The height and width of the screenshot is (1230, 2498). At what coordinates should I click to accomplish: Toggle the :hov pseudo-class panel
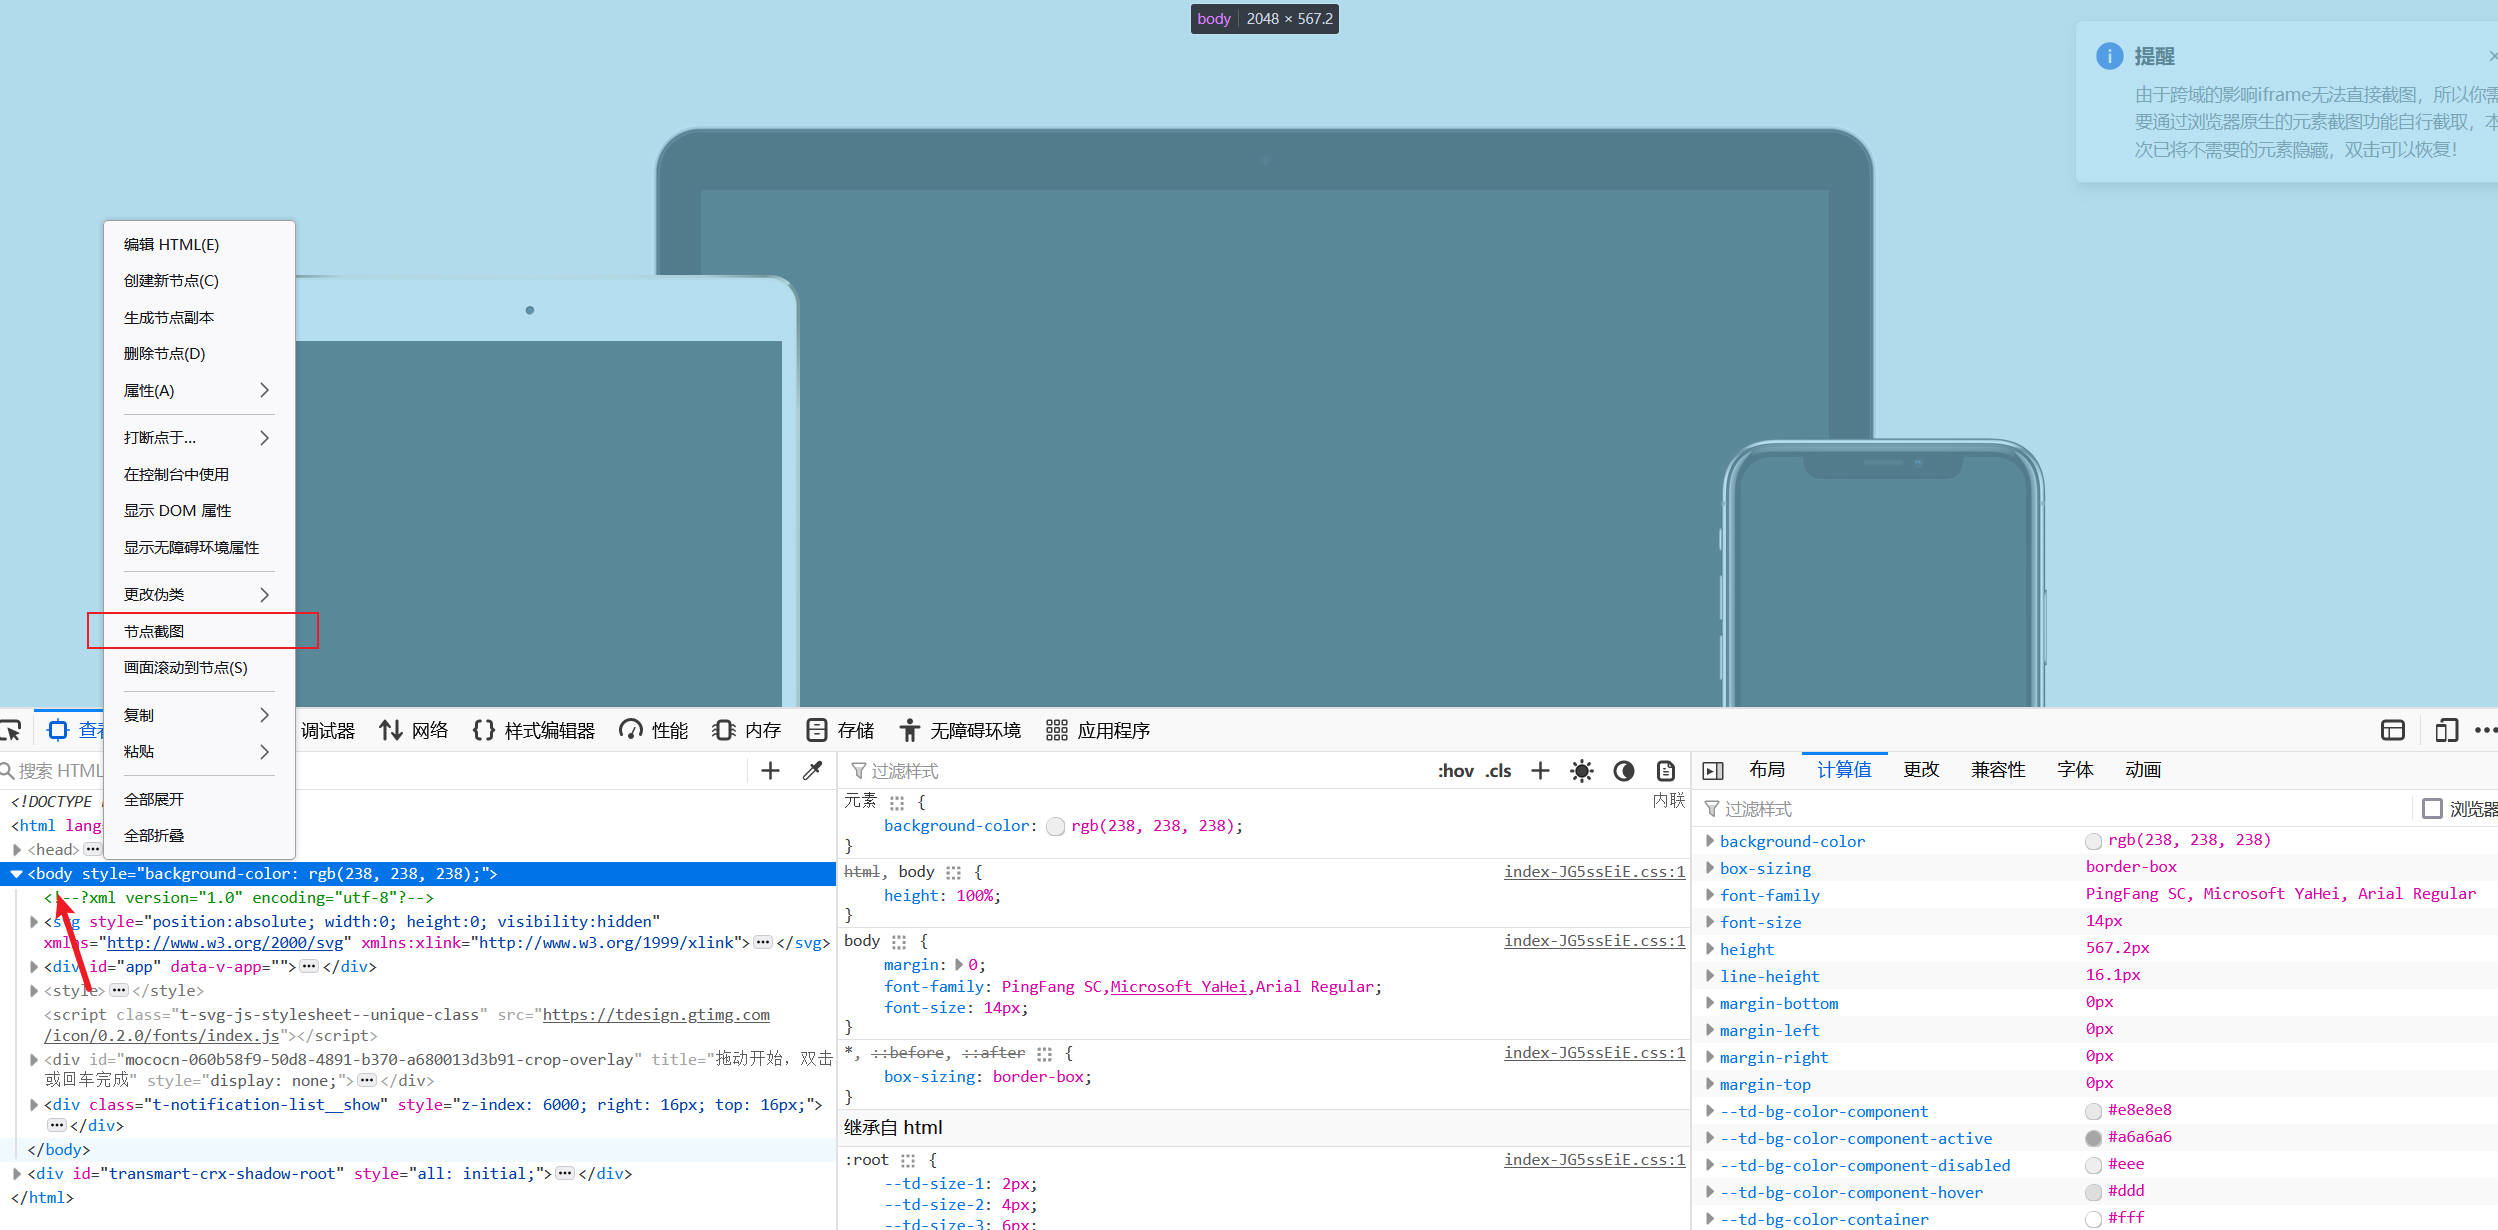[1456, 771]
